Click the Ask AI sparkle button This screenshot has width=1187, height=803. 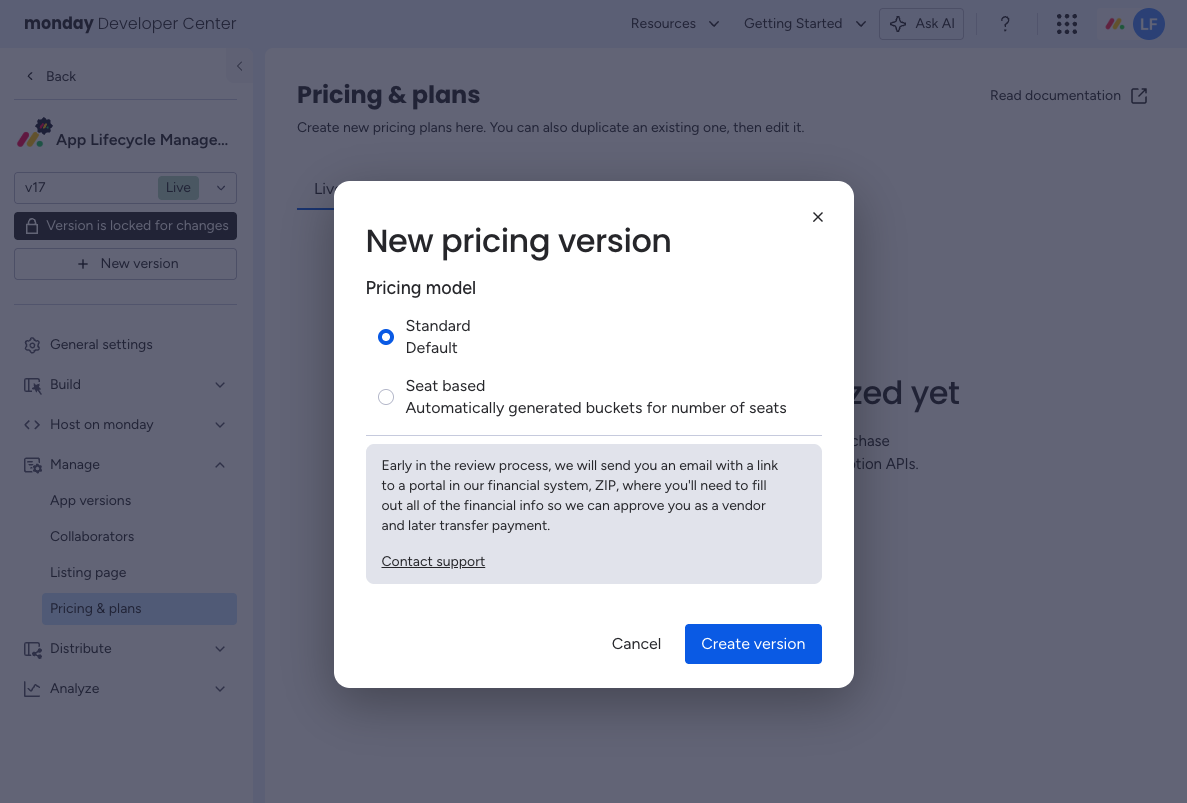point(921,24)
